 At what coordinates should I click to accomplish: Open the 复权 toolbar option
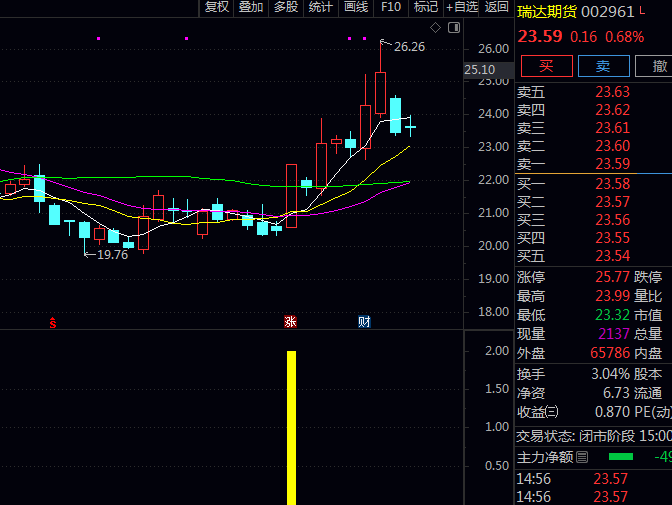216,7
